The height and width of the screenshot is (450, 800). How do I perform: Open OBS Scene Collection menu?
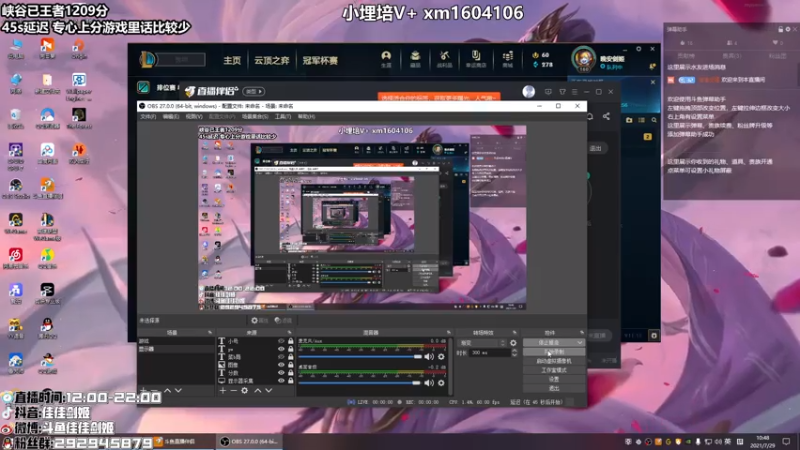click(x=255, y=117)
